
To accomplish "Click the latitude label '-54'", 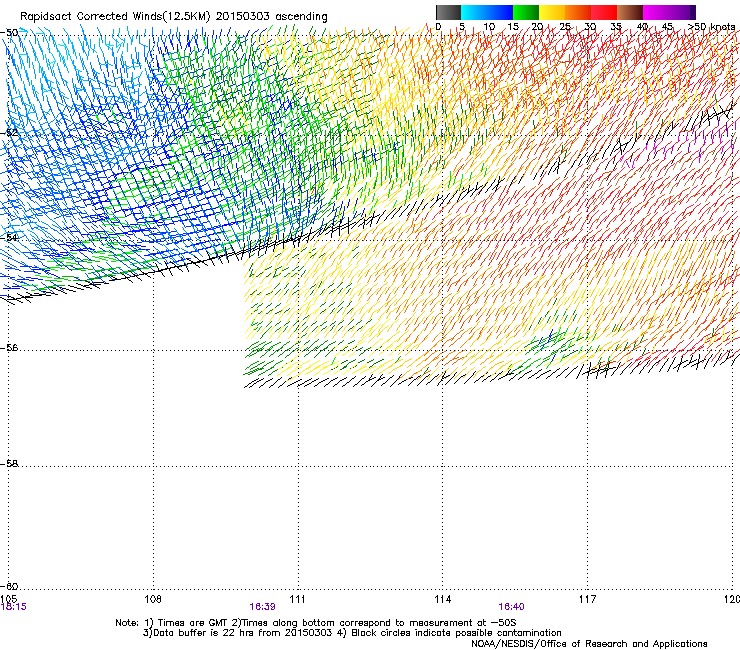I will pos(9,237).
